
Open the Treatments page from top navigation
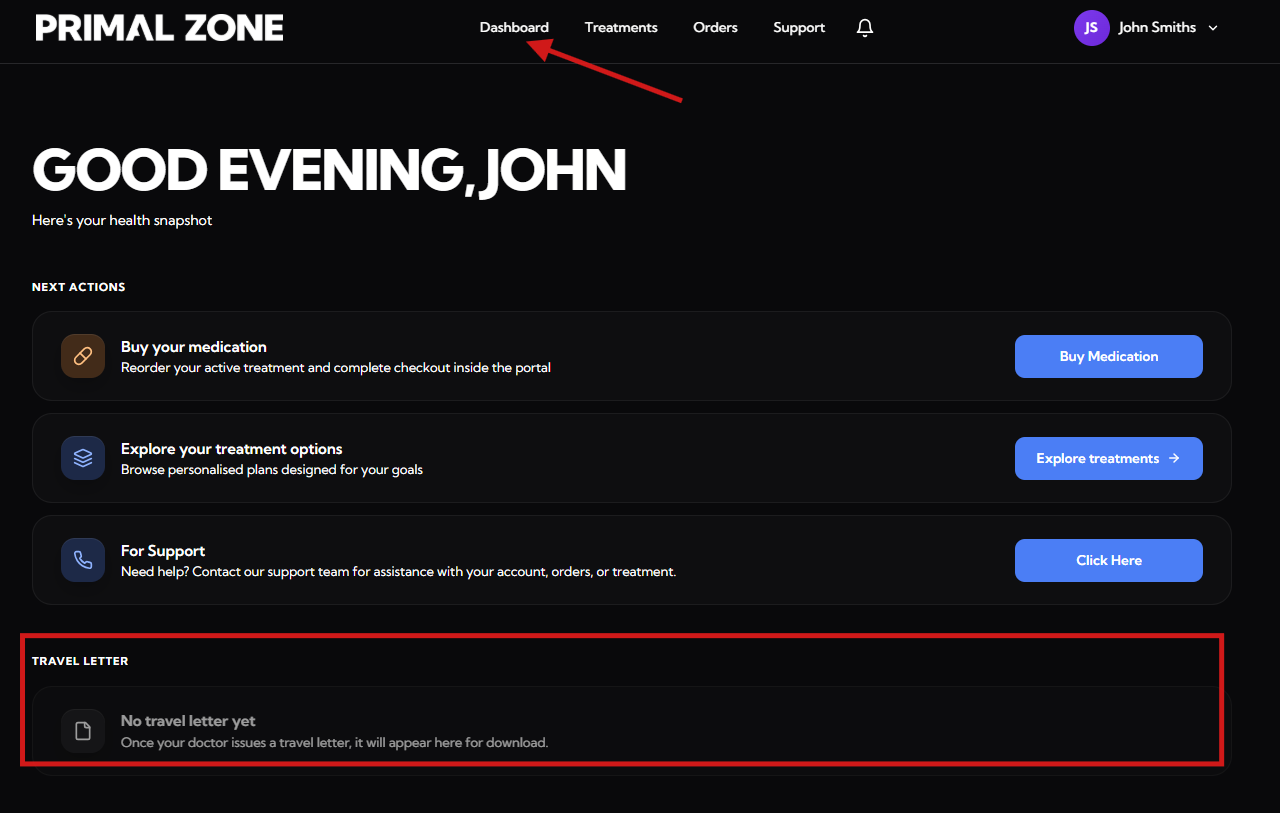(x=621, y=28)
